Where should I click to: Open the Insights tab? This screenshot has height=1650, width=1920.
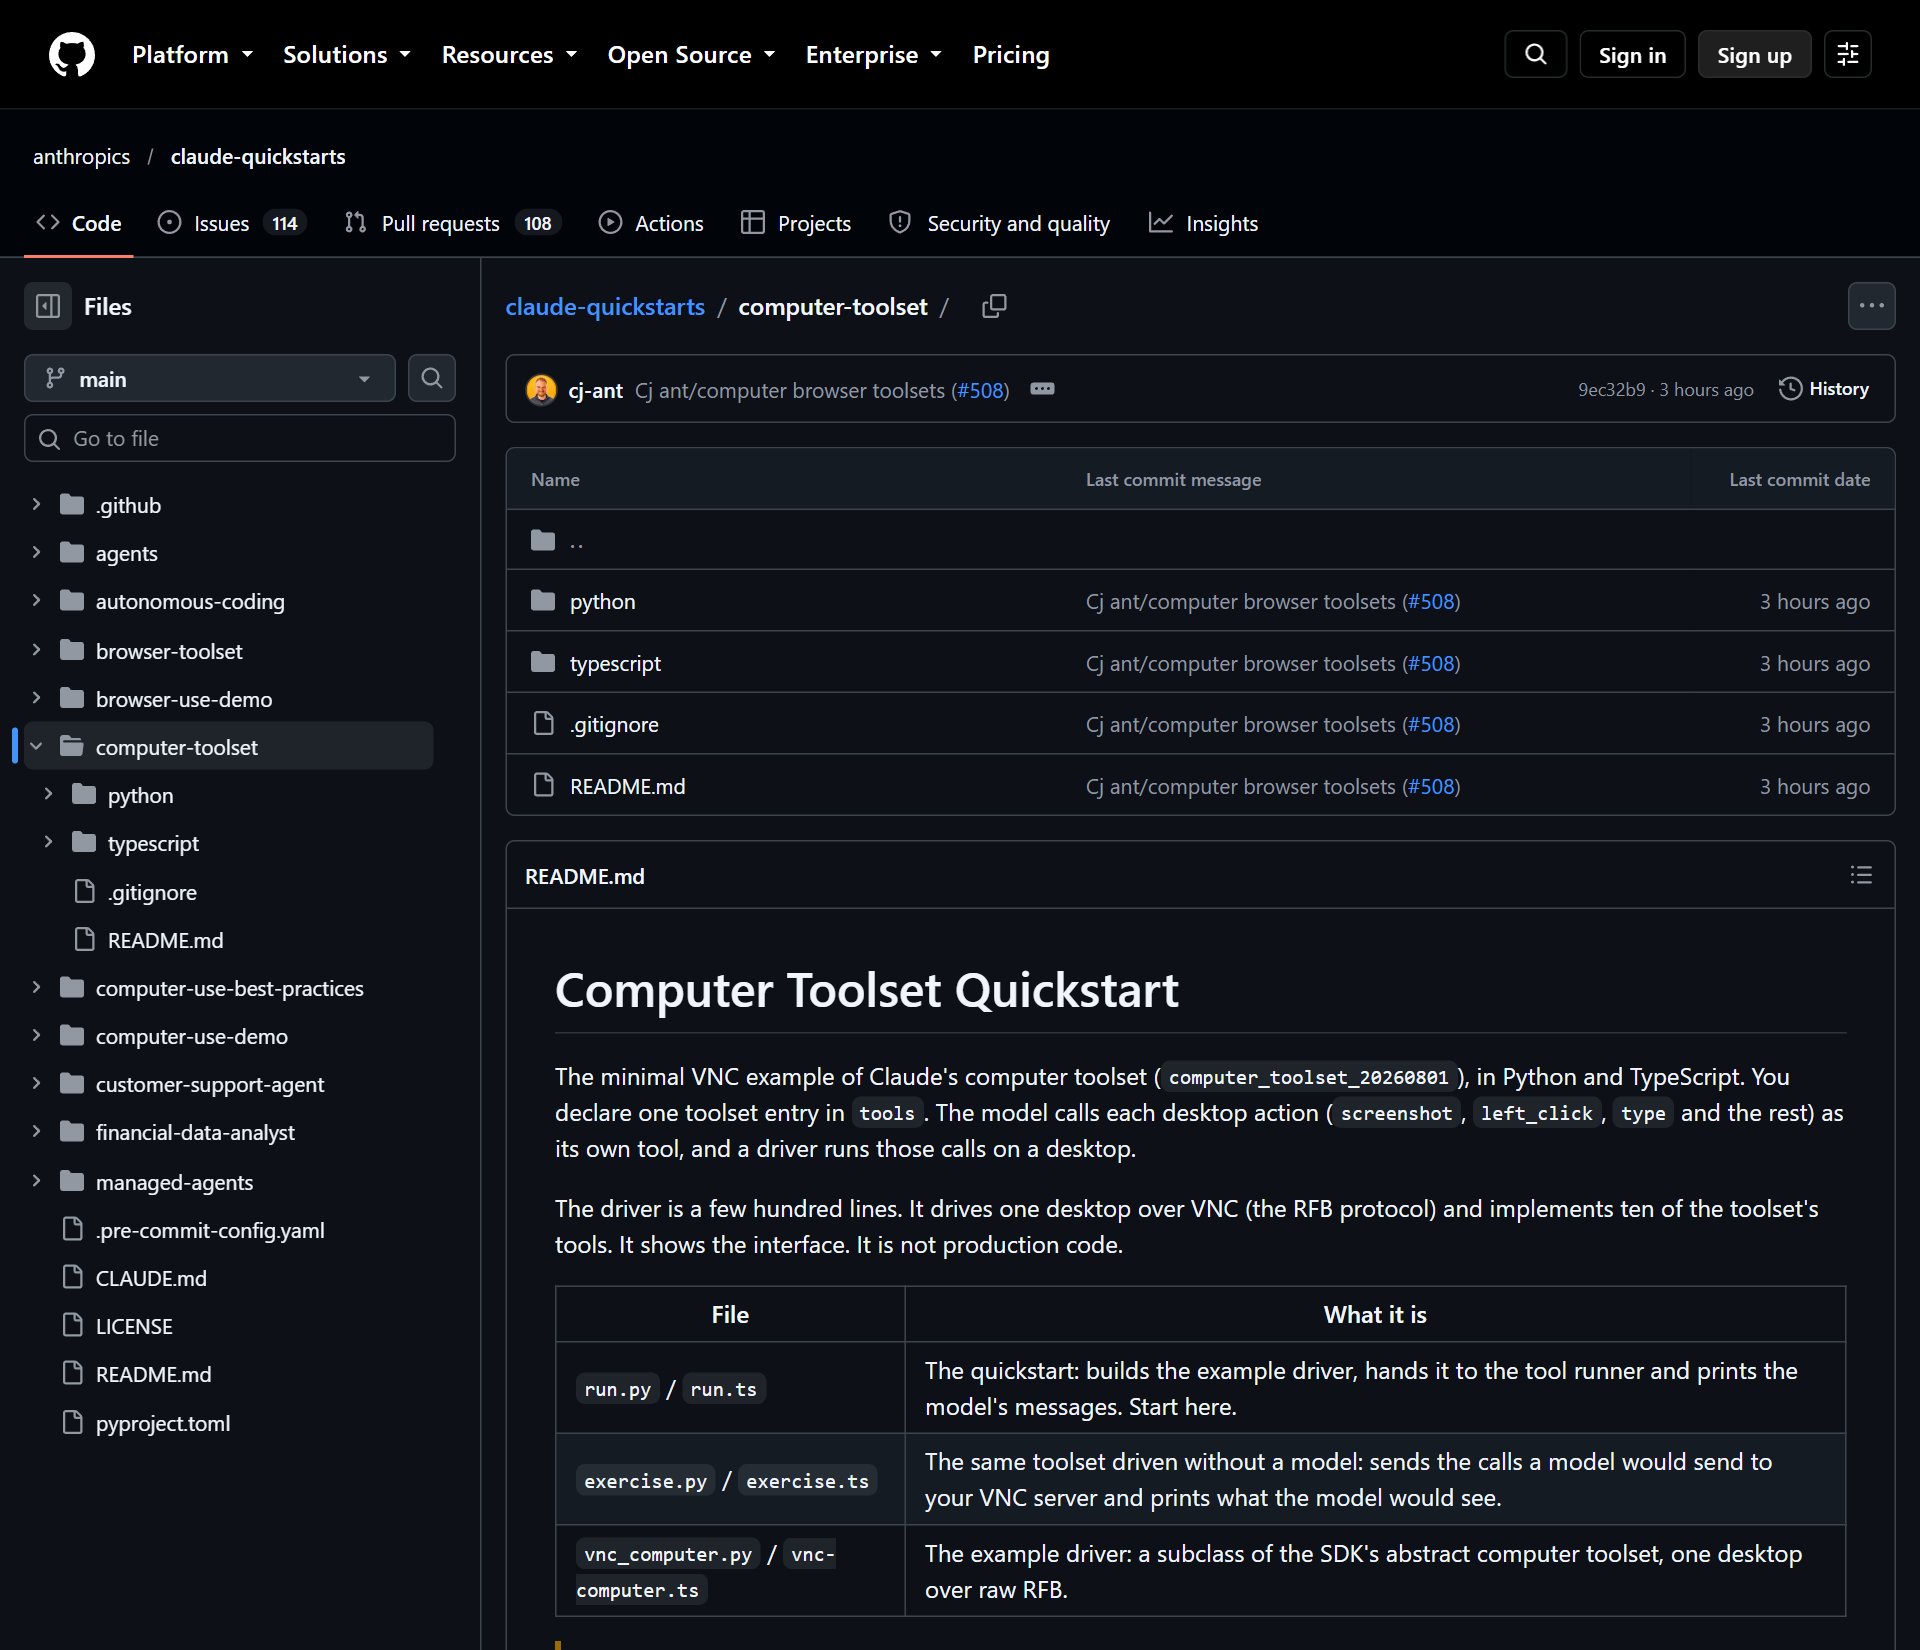pos(1203,223)
